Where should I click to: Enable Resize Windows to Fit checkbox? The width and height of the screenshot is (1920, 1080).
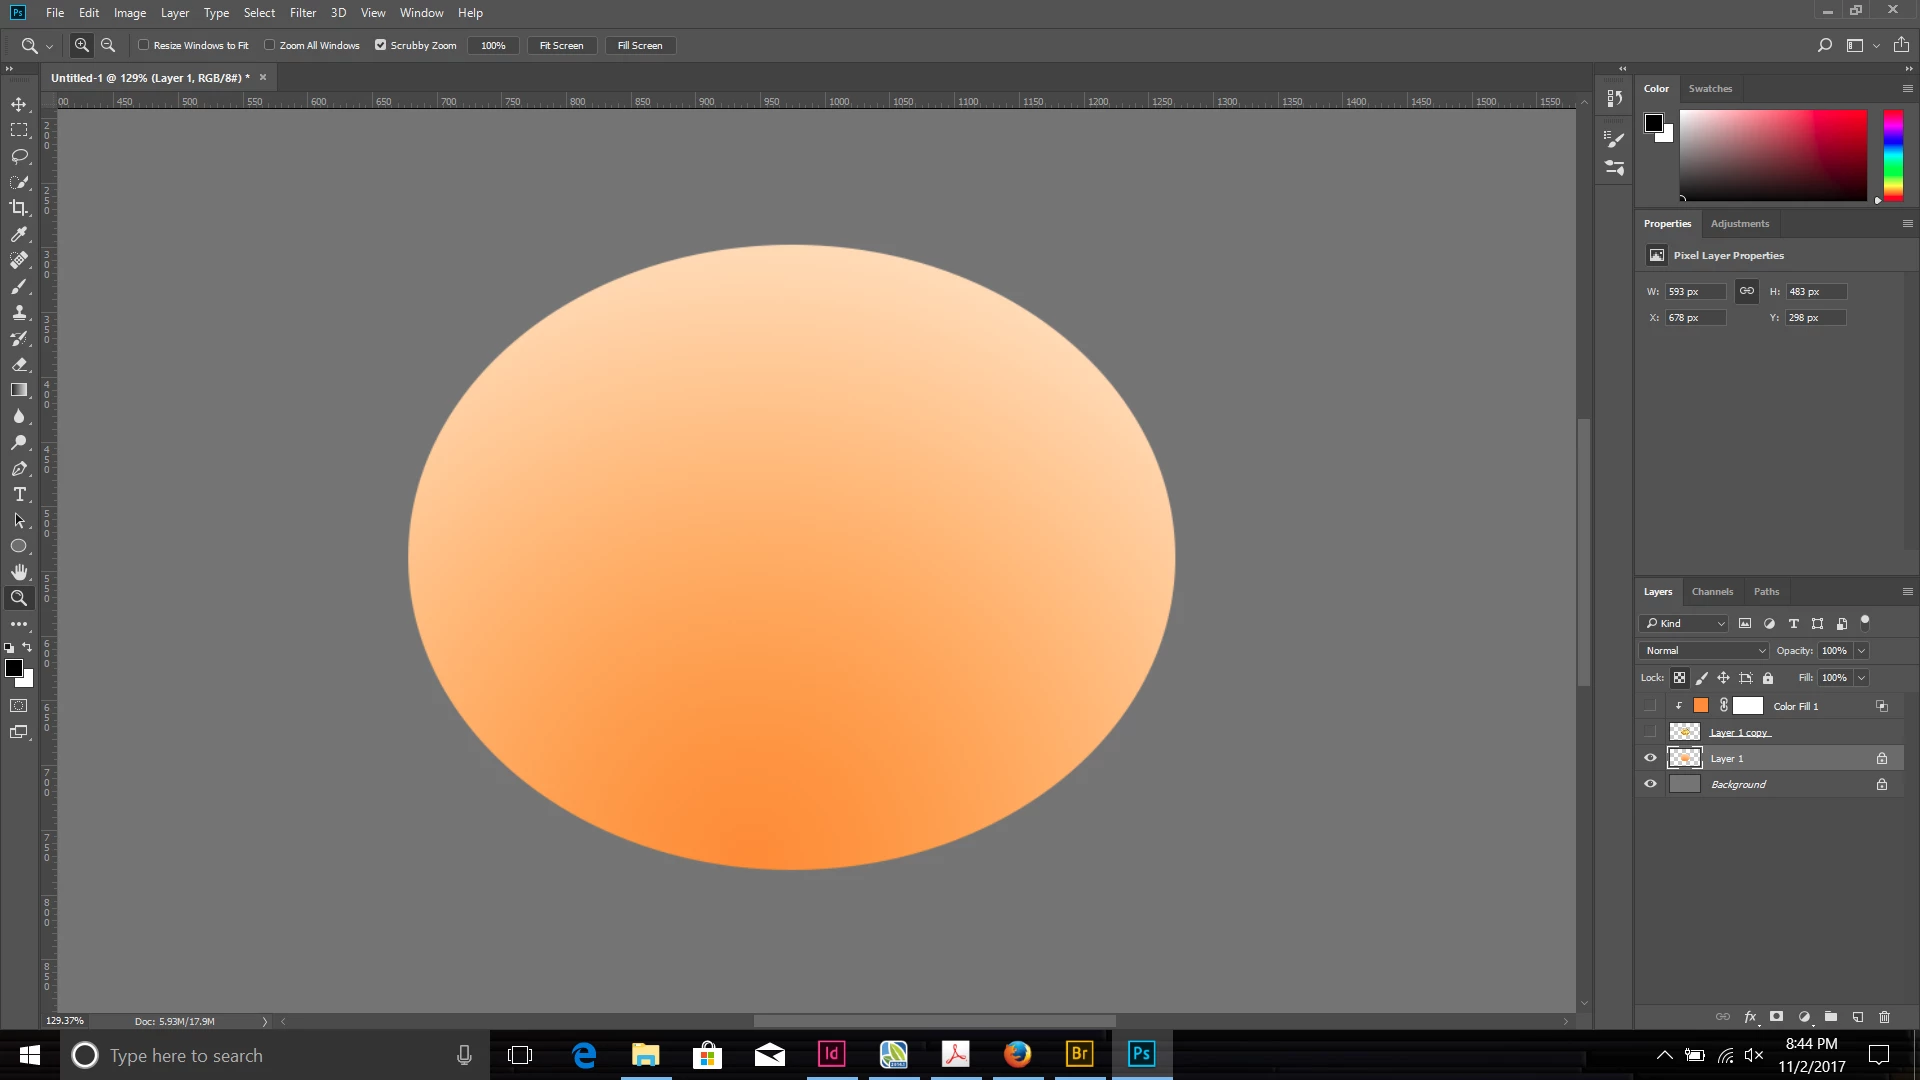point(144,45)
